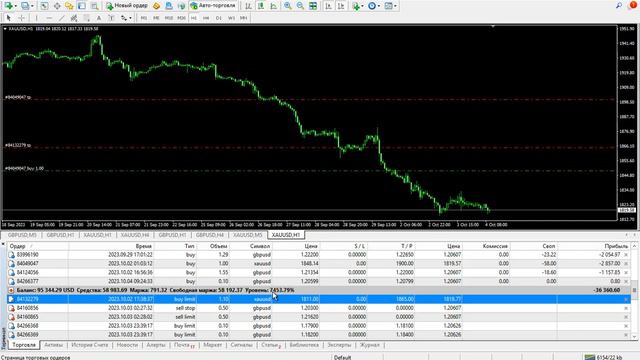Image resolution: width=640 pixels, height=360 pixels.
Task: Select the pending order 84132279 row
Action: [x=319, y=299]
